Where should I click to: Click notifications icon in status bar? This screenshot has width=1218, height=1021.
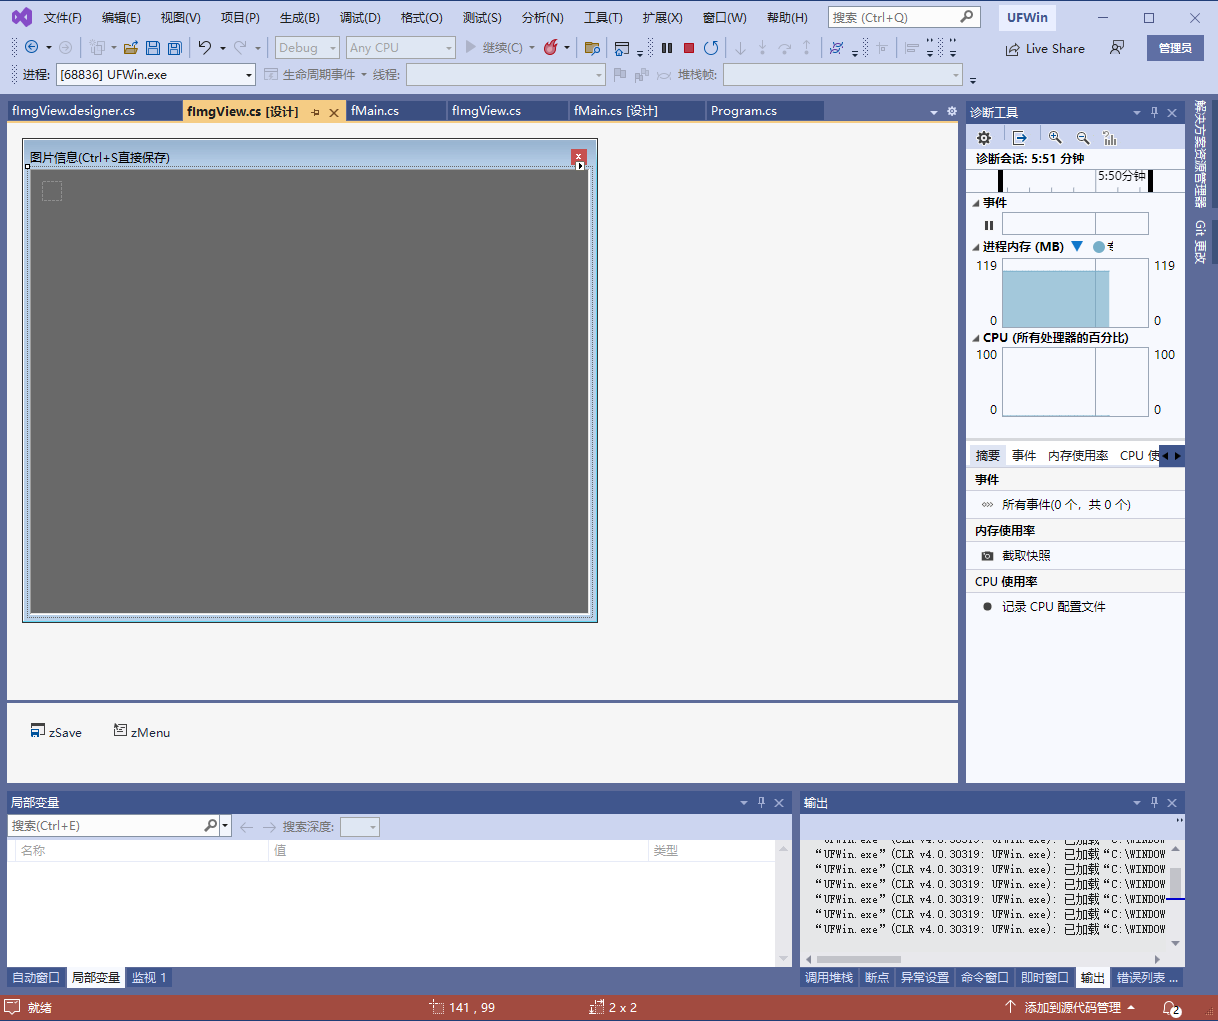click(1171, 1008)
